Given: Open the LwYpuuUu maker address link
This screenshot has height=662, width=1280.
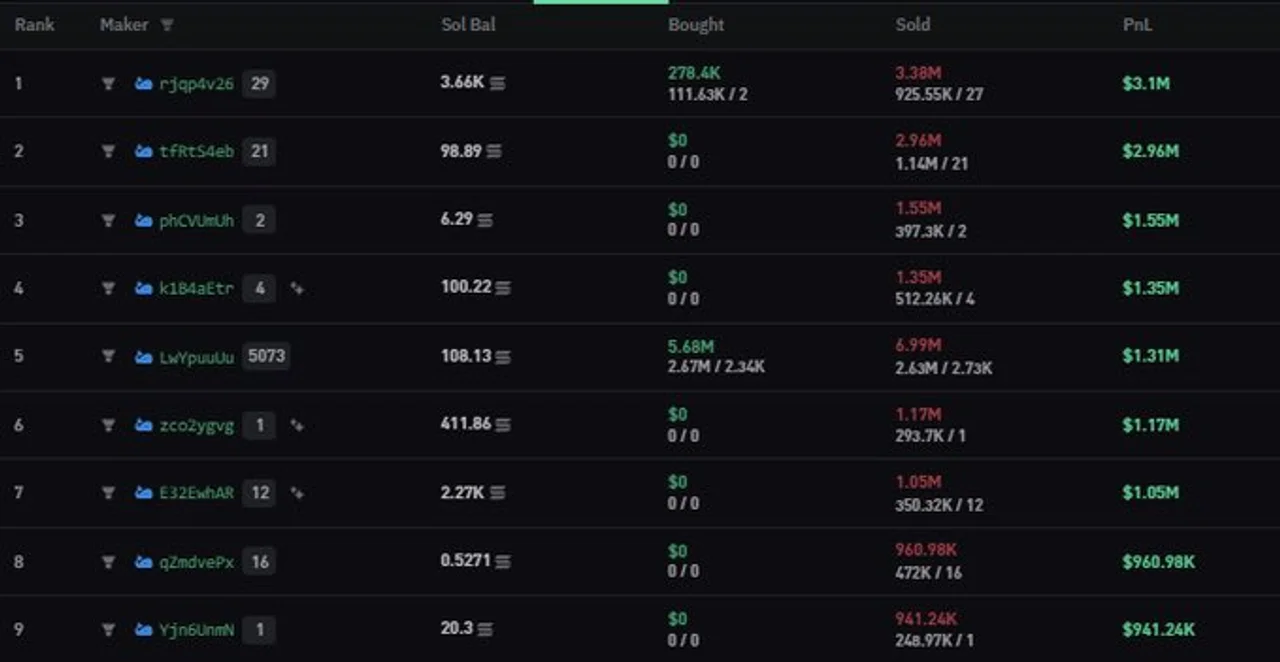Looking at the screenshot, I should [x=196, y=357].
